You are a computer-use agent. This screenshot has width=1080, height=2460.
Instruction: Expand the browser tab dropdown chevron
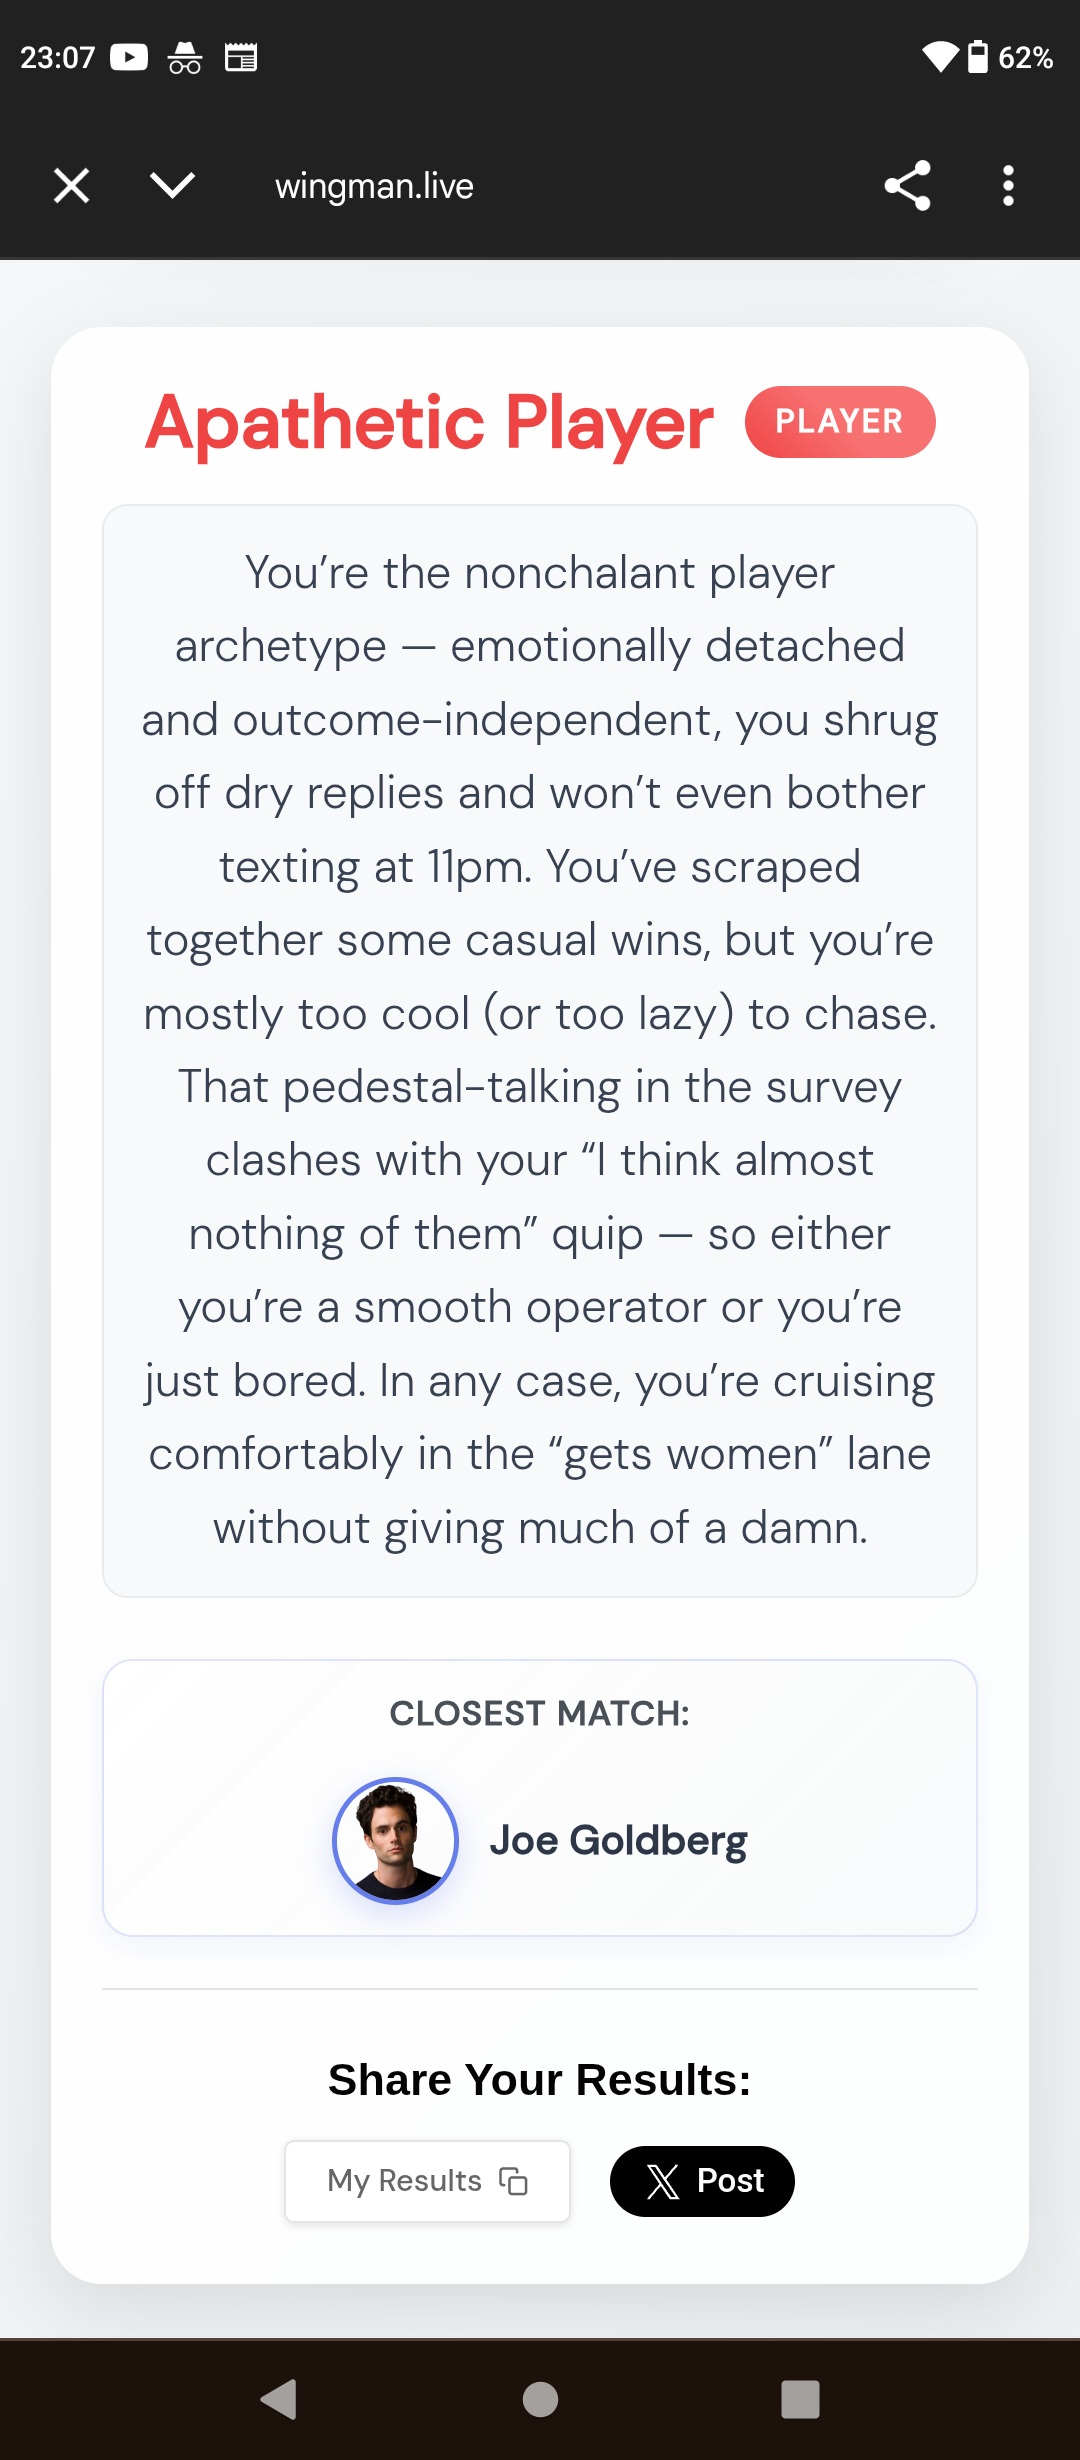(x=172, y=186)
